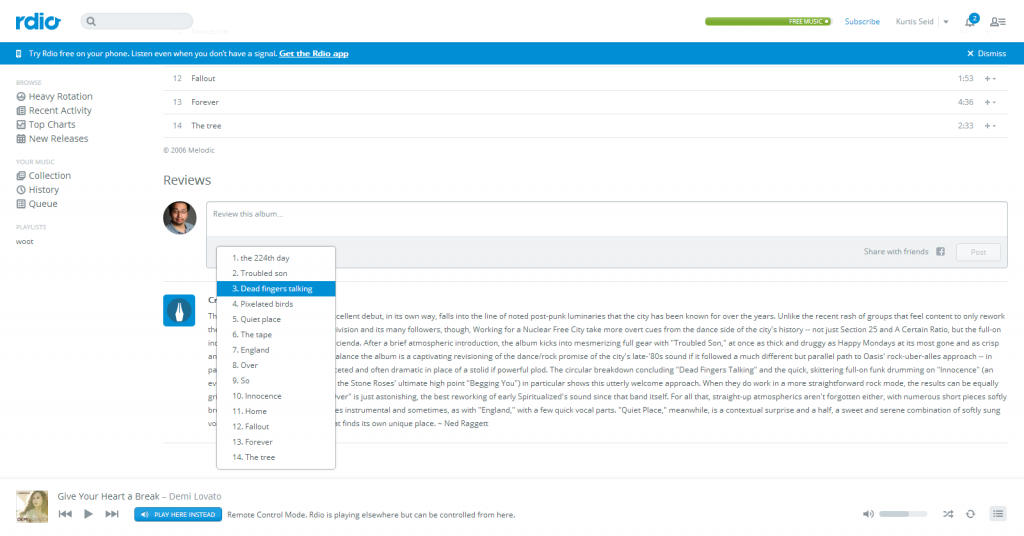The image size is (1024, 536).
Task: Expand options for track The tree
Action: [x=990, y=126]
